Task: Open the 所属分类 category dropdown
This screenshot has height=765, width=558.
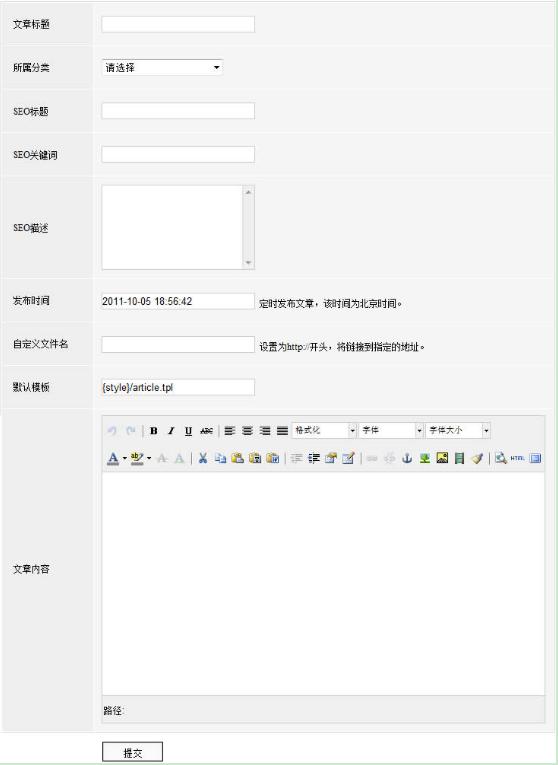Action: [x=162, y=67]
